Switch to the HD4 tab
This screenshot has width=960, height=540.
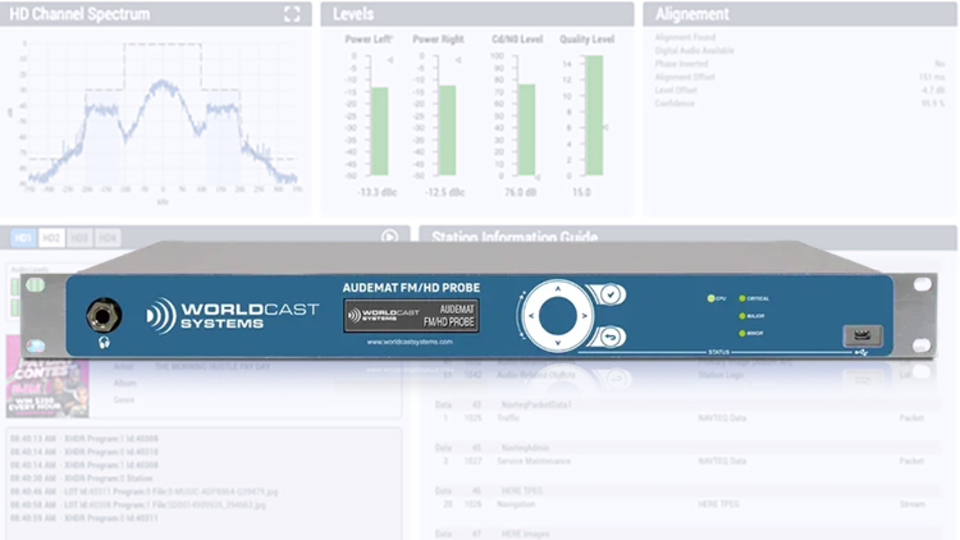[x=108, y=238]
